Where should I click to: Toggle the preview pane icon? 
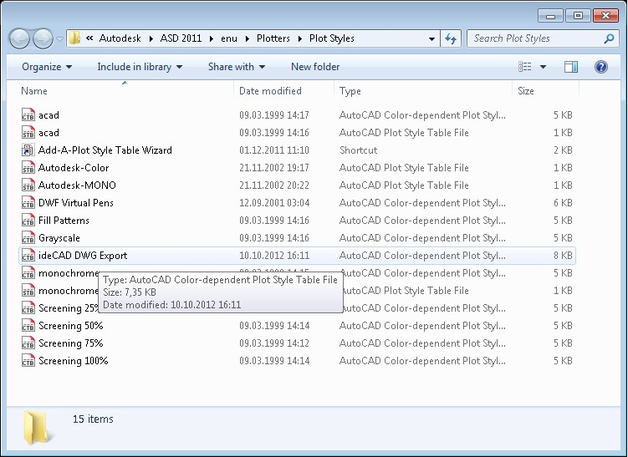pos(571,67)
